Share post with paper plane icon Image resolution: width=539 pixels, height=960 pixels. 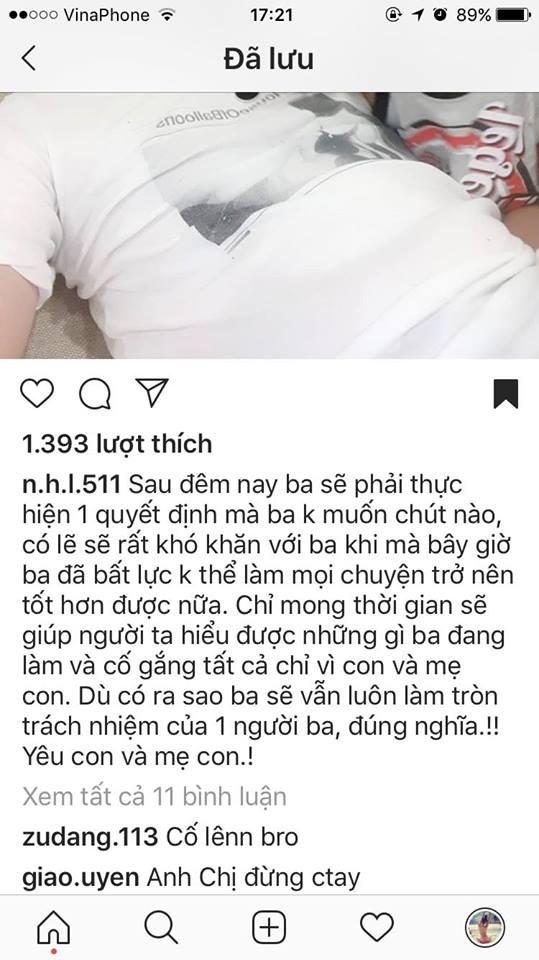point(151,392)
